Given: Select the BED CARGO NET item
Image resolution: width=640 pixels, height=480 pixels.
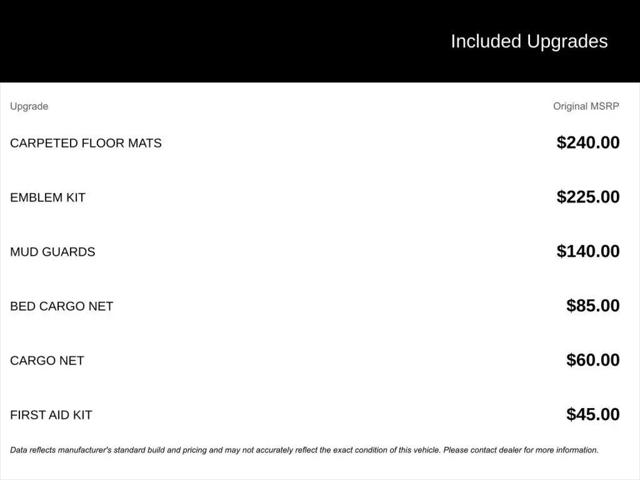Looking at the screenshot, I should point(62,306).
